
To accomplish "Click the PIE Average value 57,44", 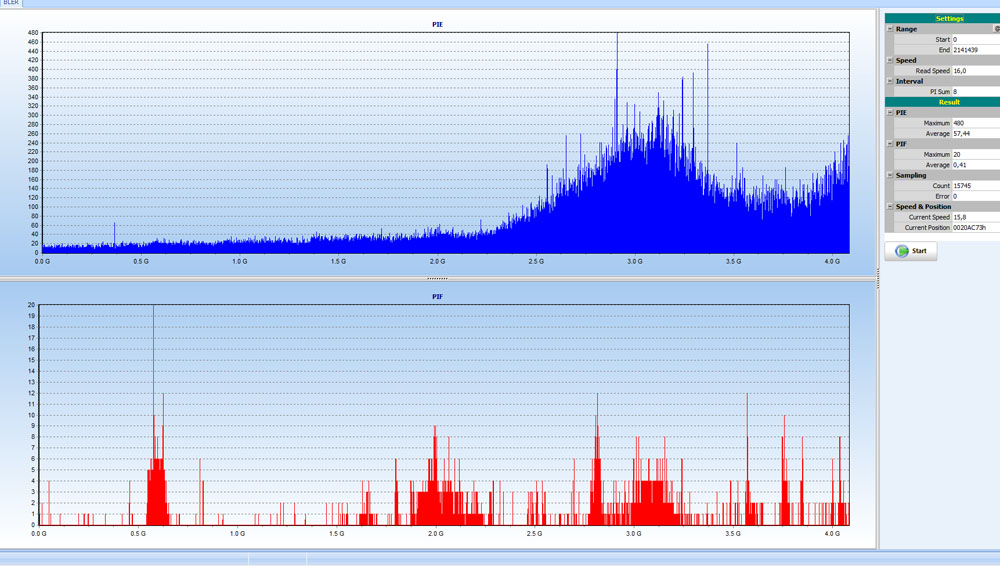I will pos(976,133).
